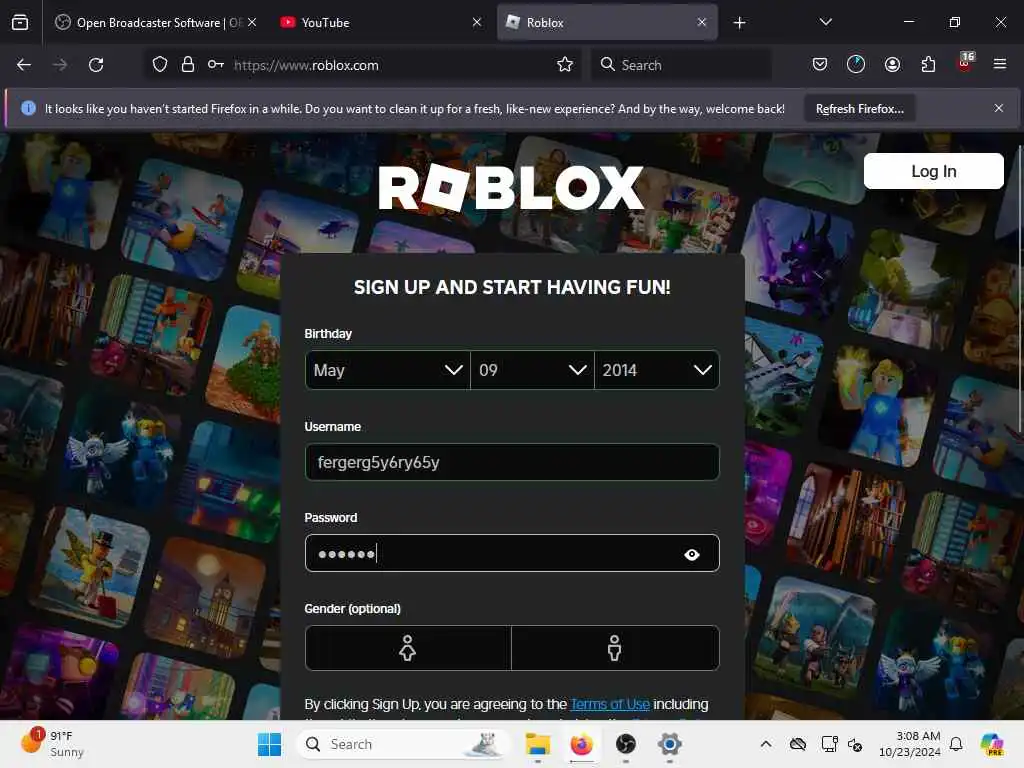Focus the Username field
1024x768 pixels.
coord(512,462)
